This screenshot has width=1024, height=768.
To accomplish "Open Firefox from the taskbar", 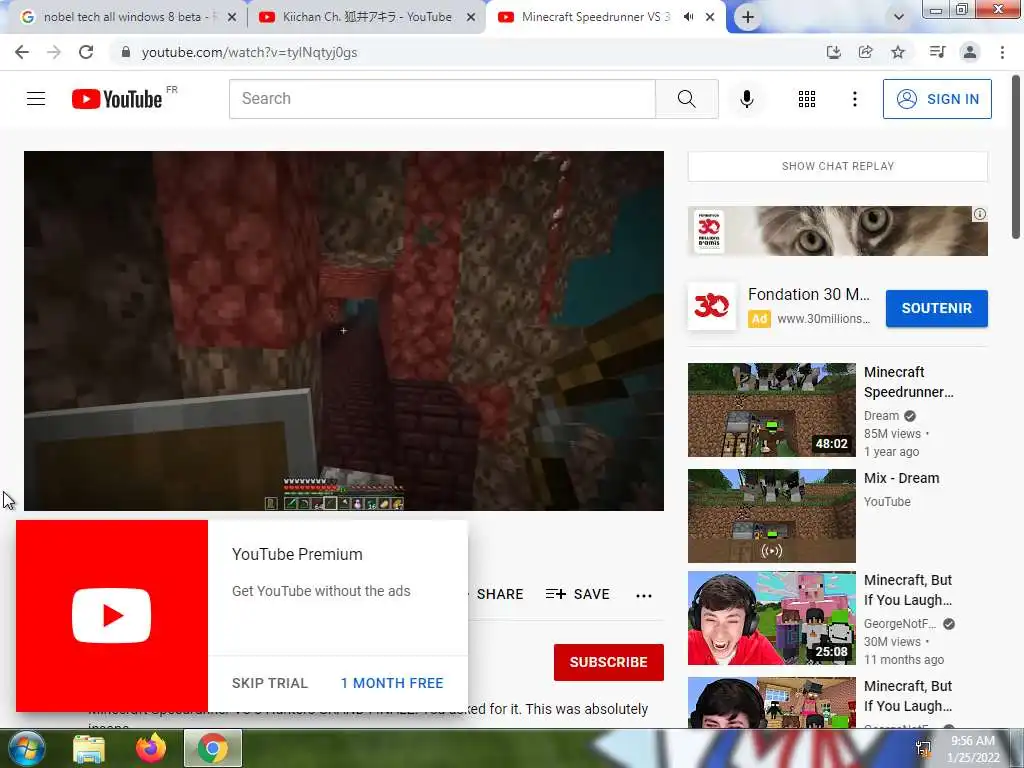I will tap(151, 748).
